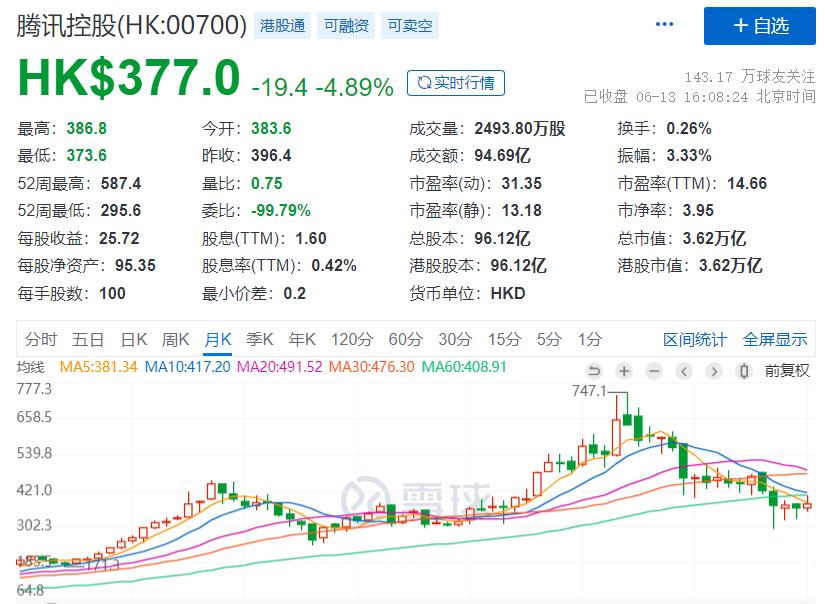Open the three-dot more options menu
This screenshot has width=825, height=604.
tap(664, 25)
